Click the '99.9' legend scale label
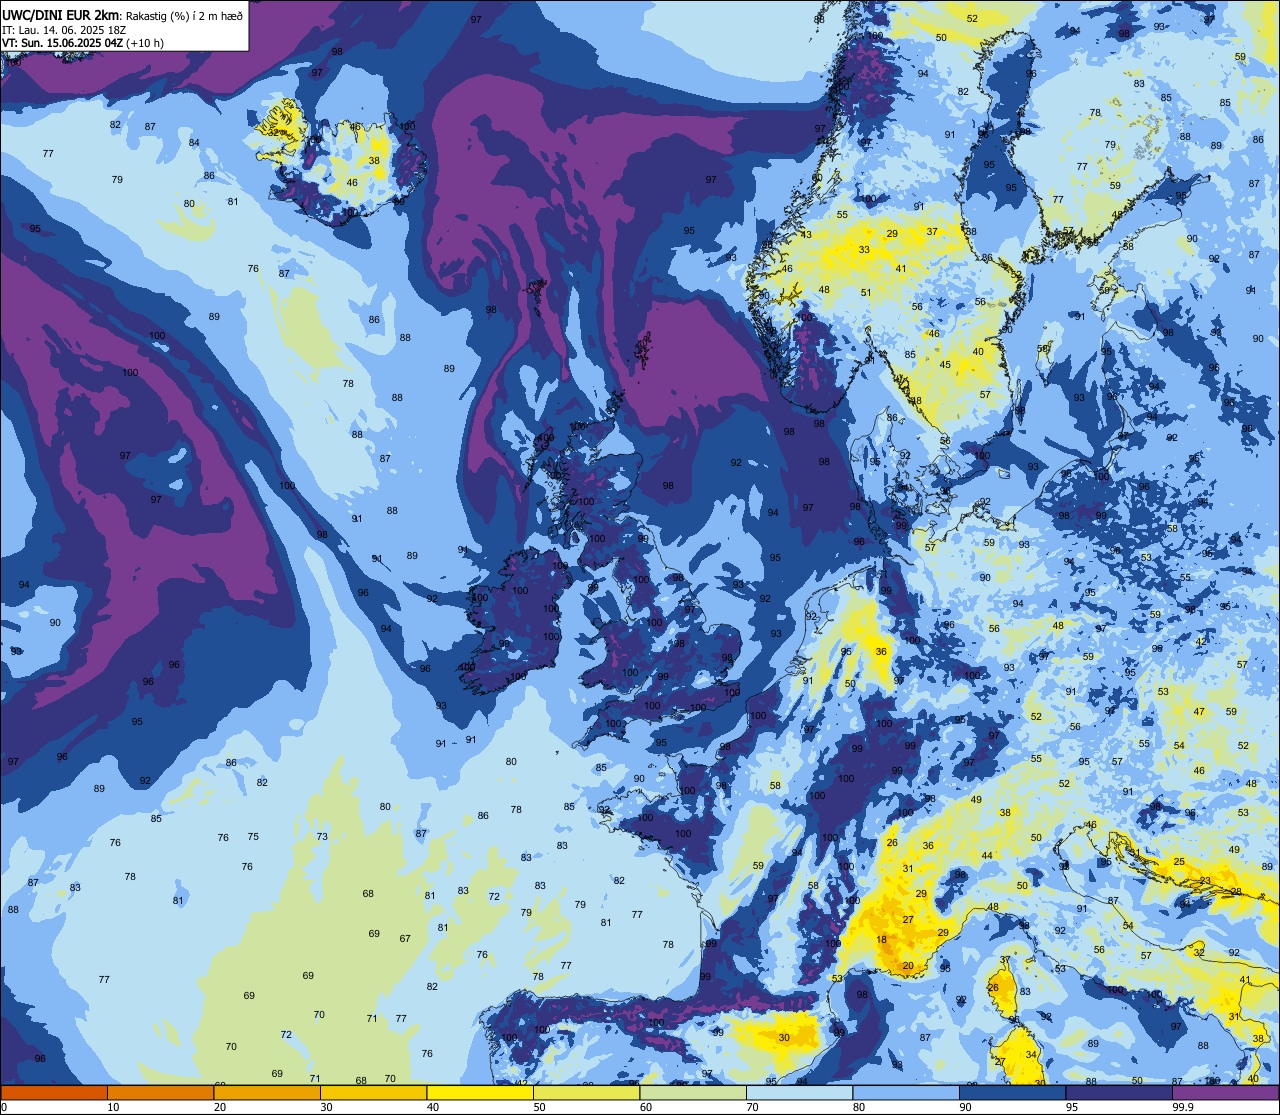The width and height of the screenshot is (1280, 1115). click(x=1184, y=1107)
